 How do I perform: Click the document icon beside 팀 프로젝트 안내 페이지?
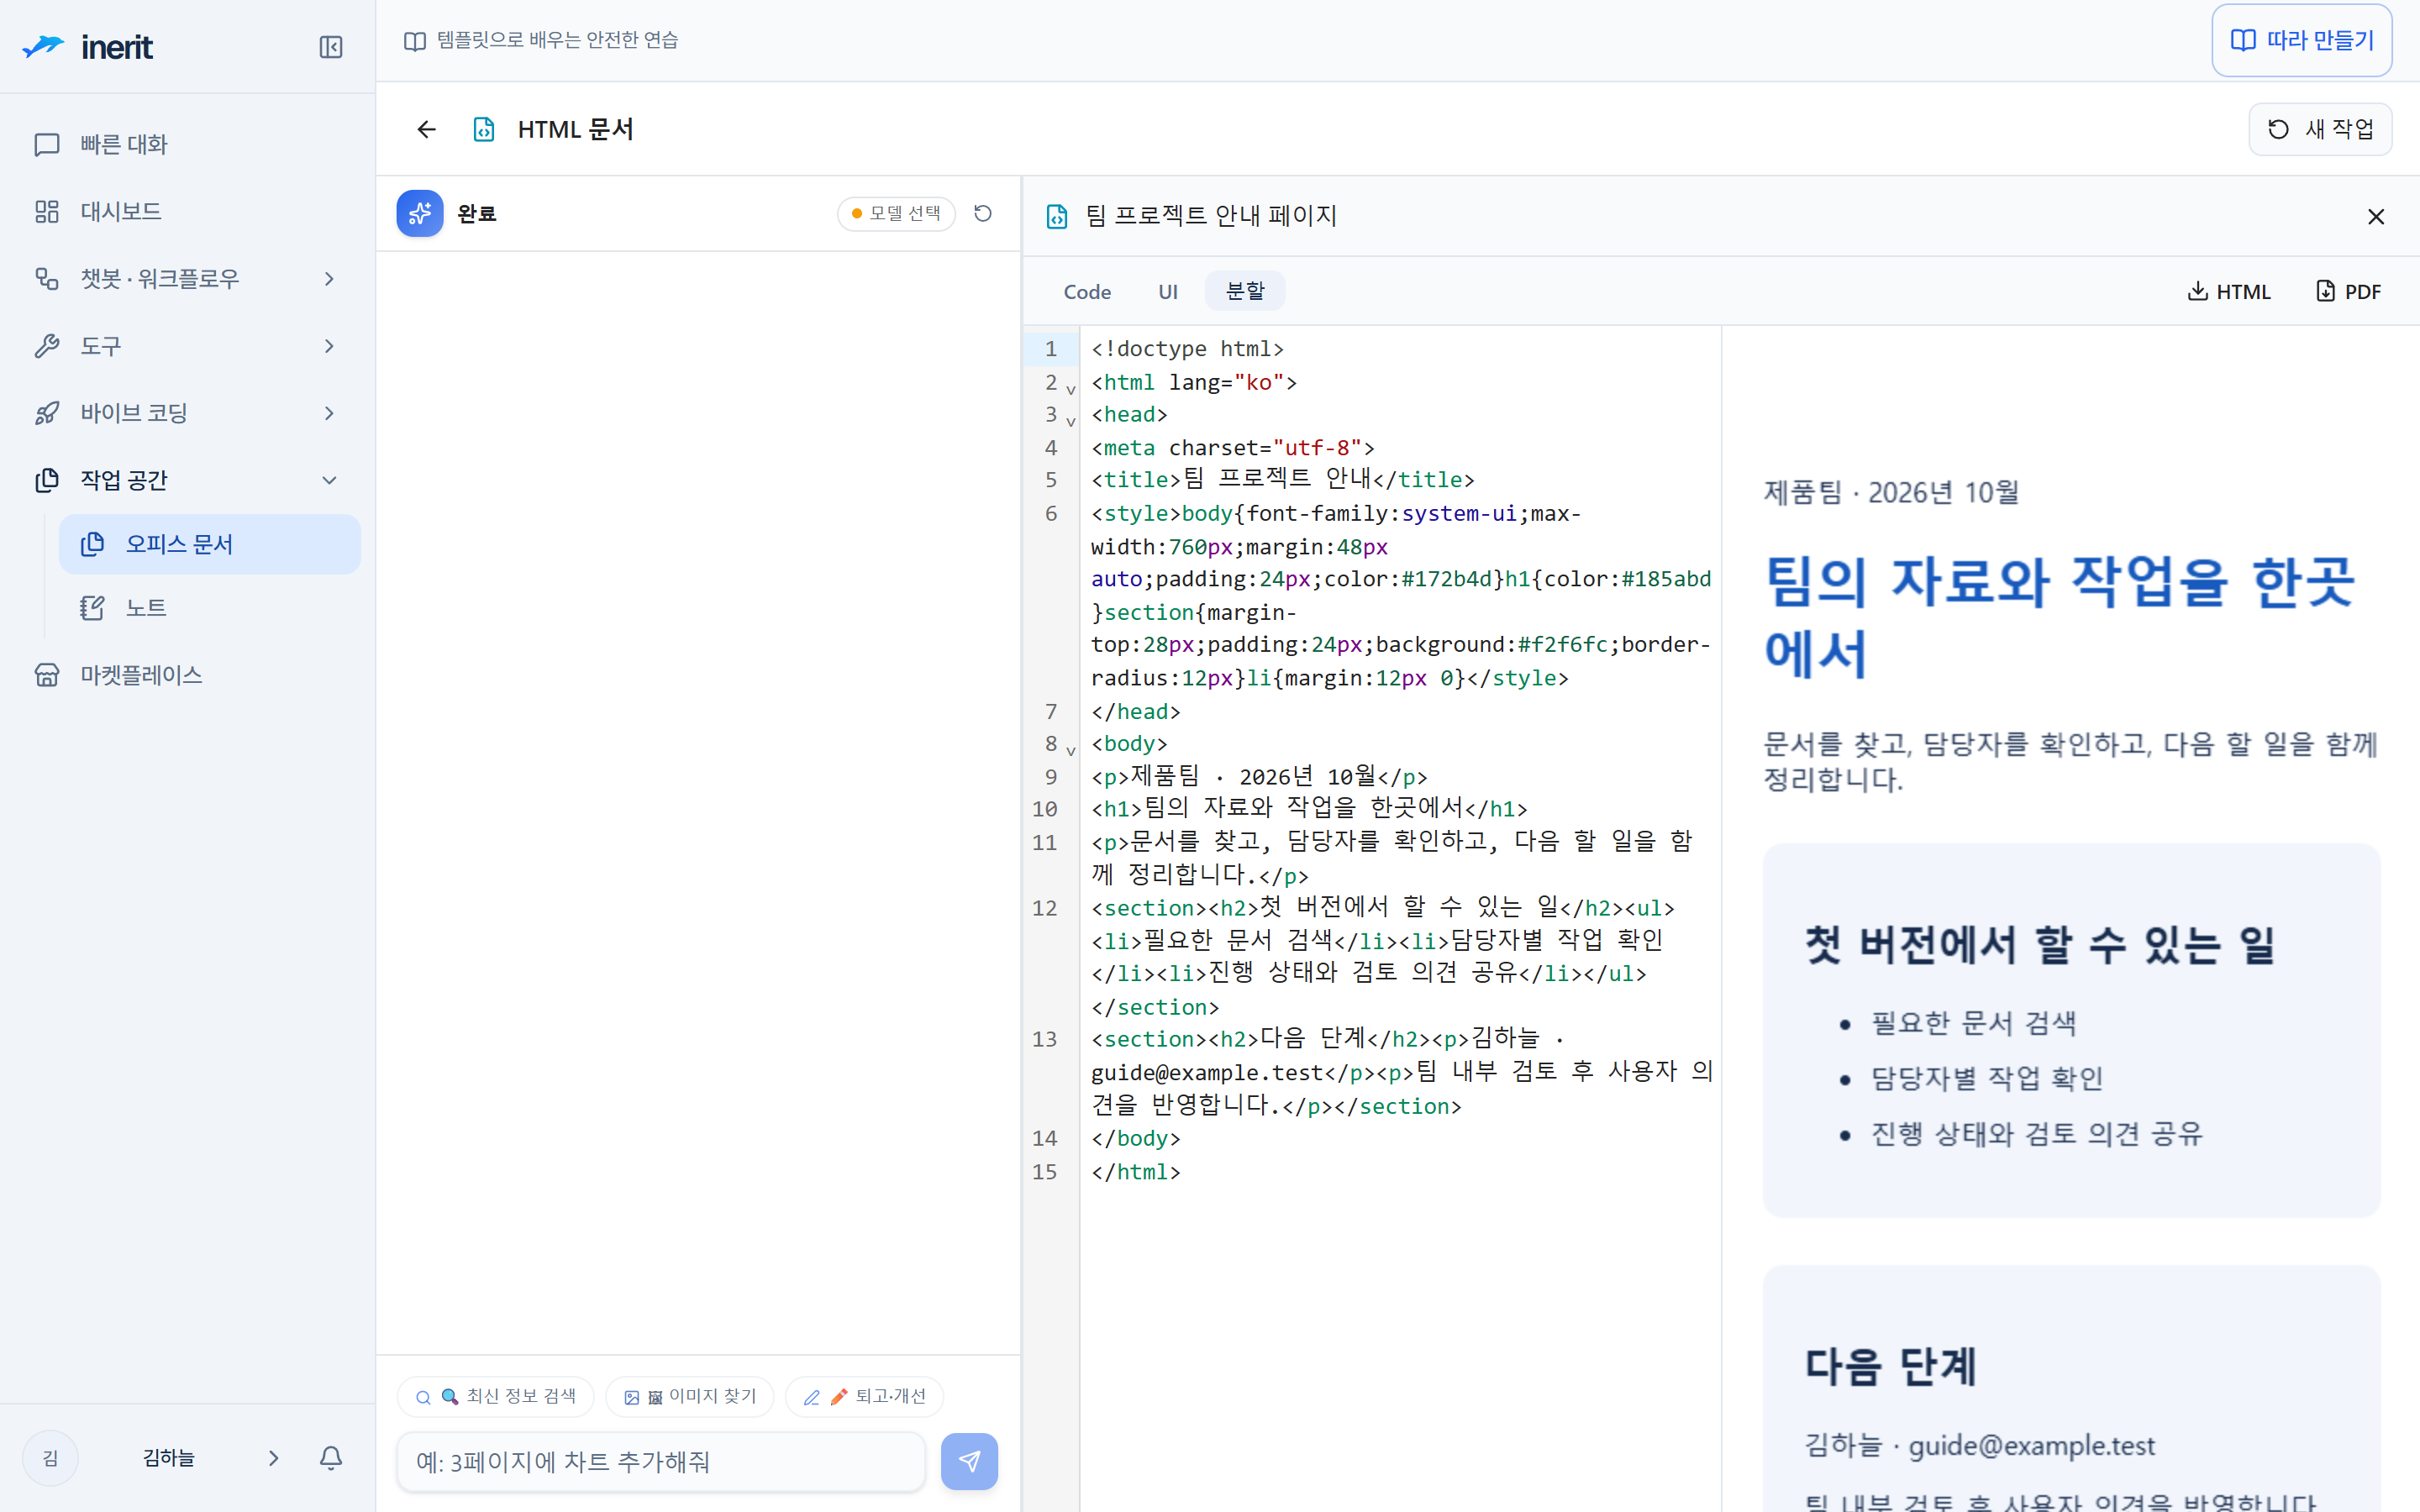click(1057, 216)
